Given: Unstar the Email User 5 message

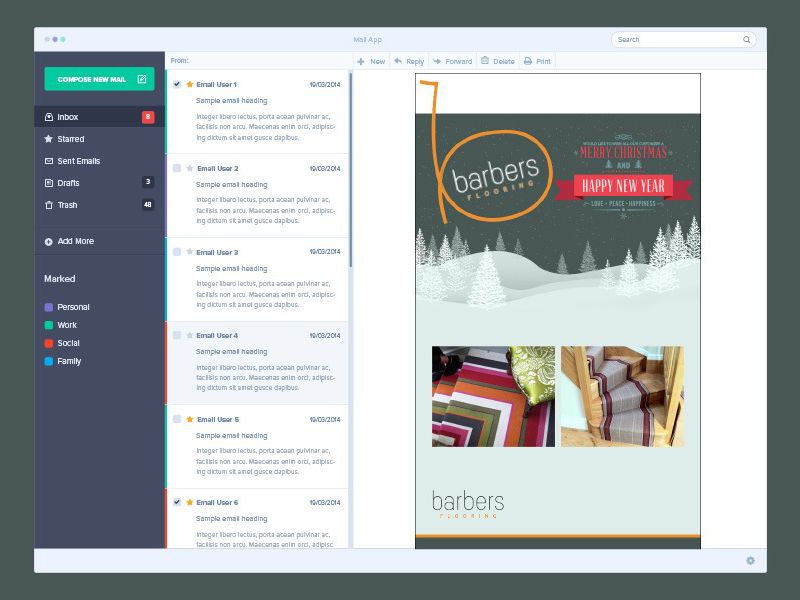Looking at the screenshot, I should 190,419.
